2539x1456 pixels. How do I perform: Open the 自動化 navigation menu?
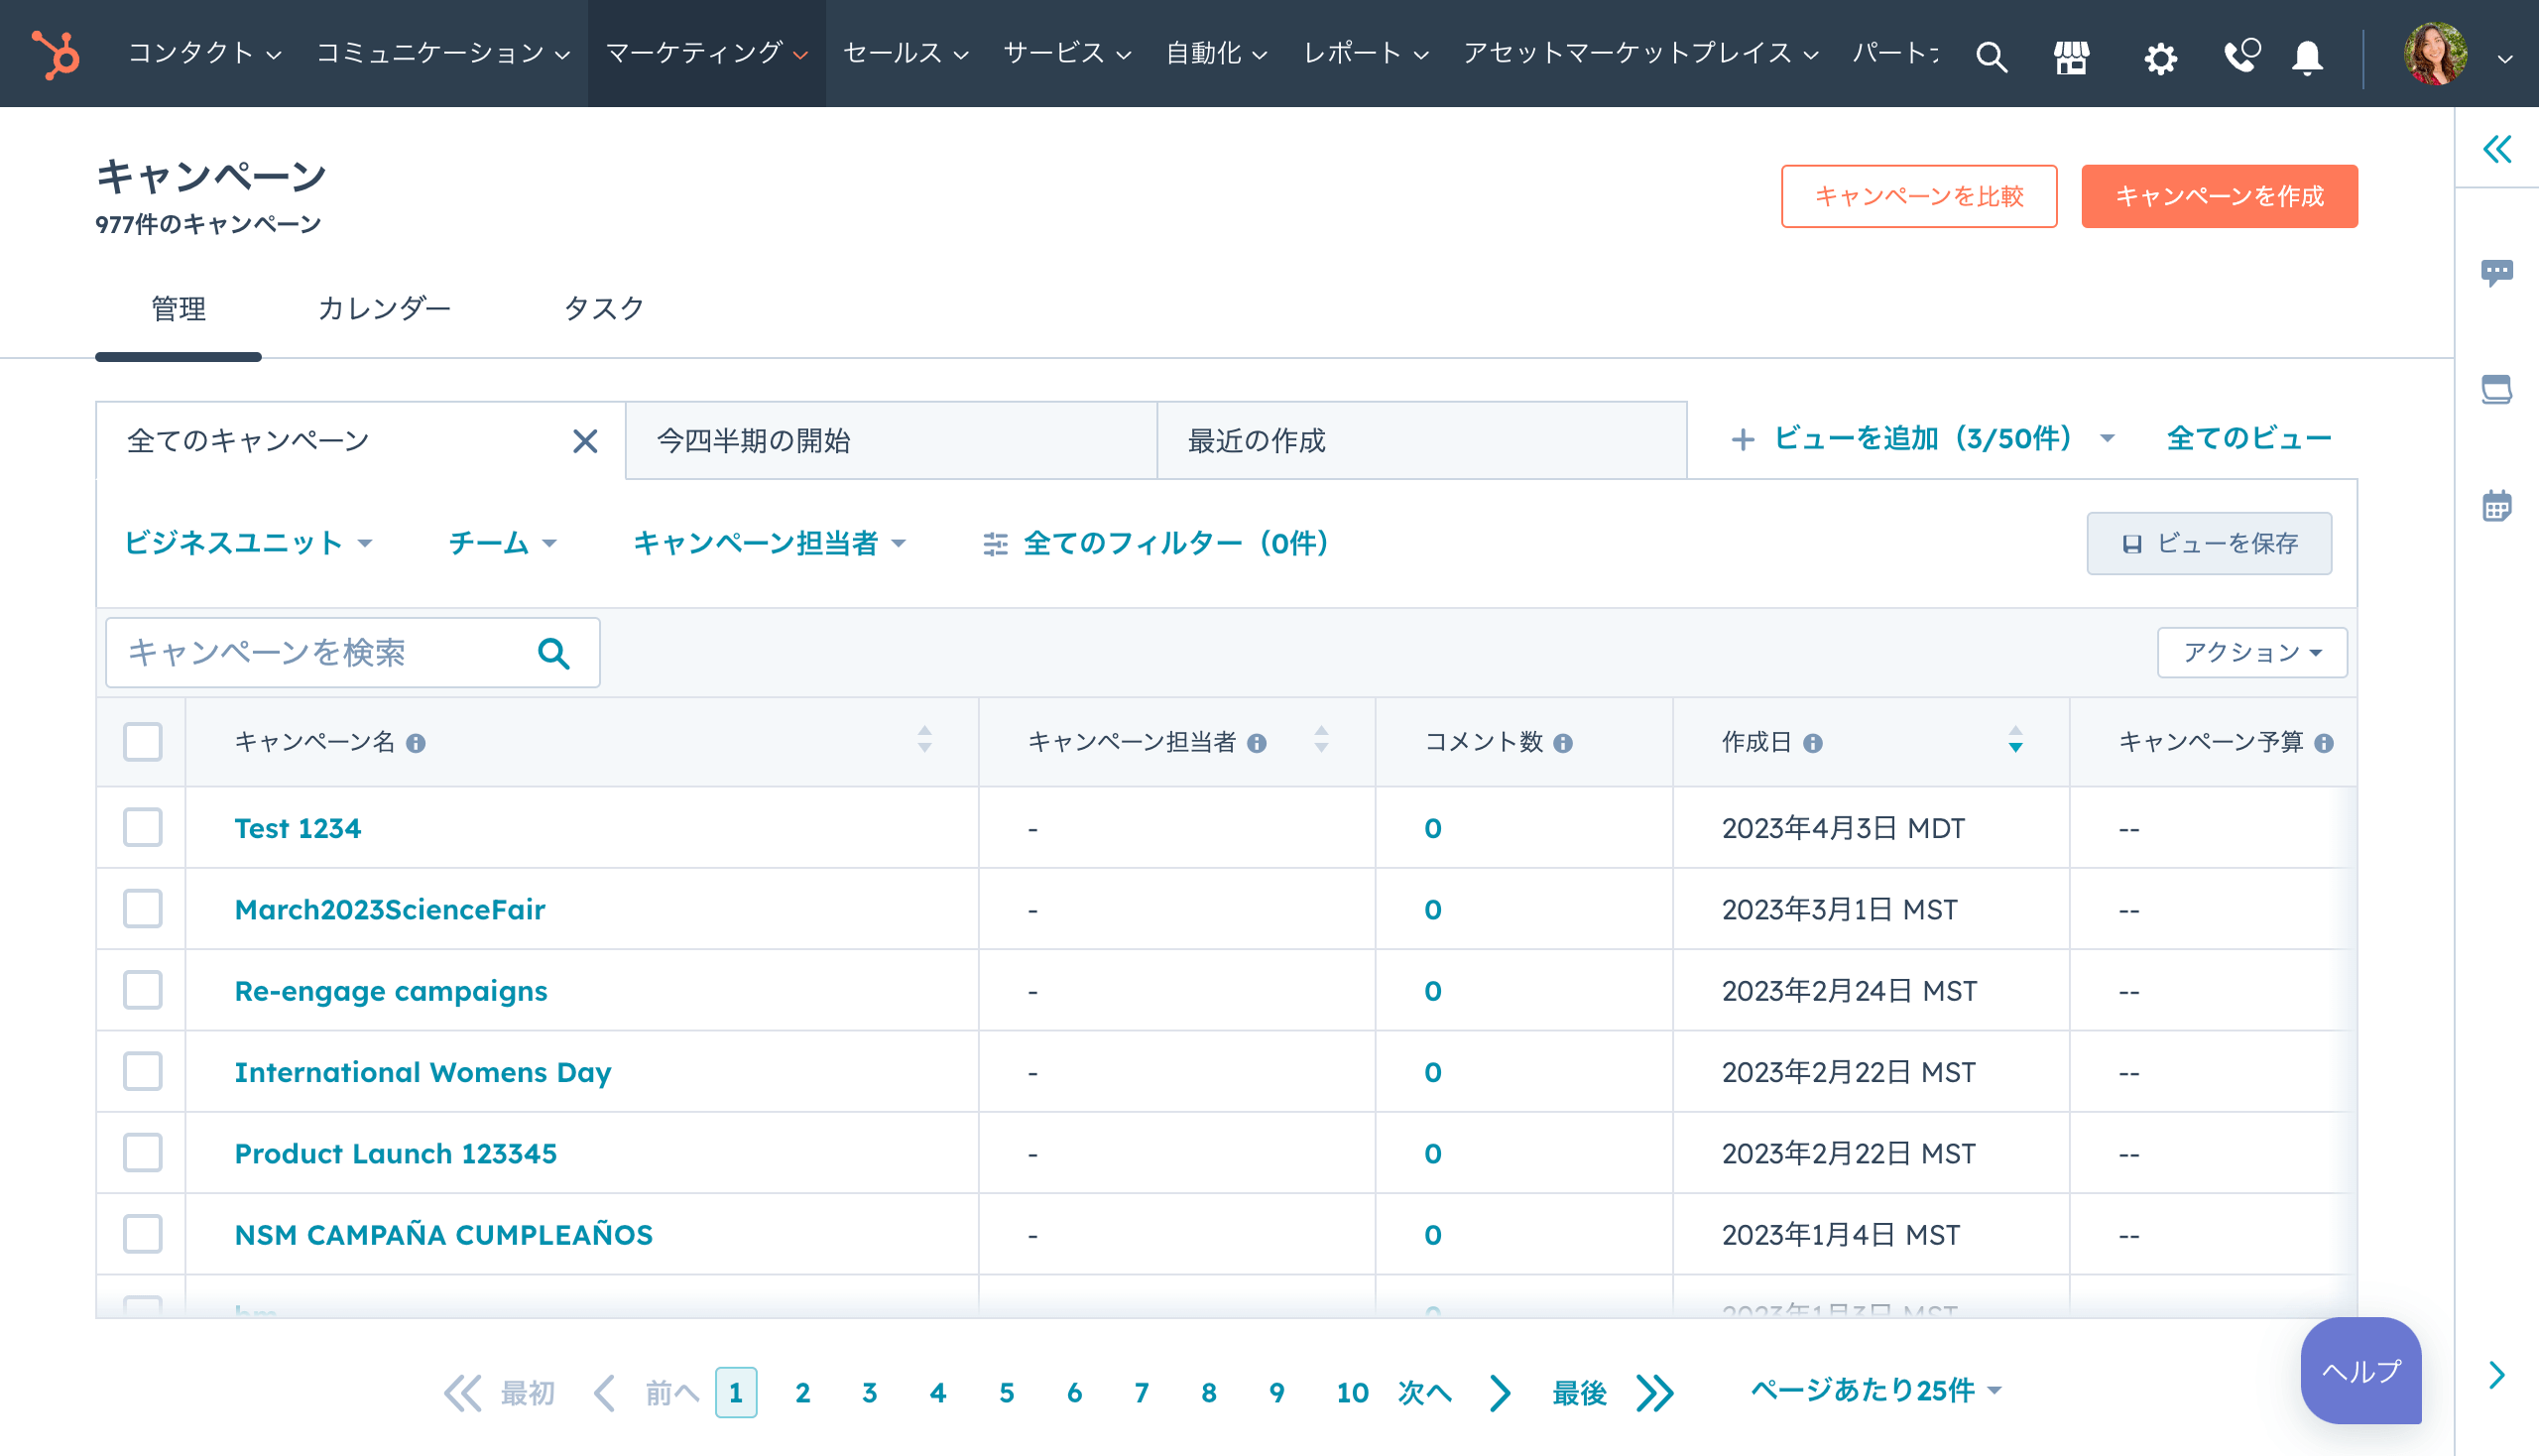1216,53
